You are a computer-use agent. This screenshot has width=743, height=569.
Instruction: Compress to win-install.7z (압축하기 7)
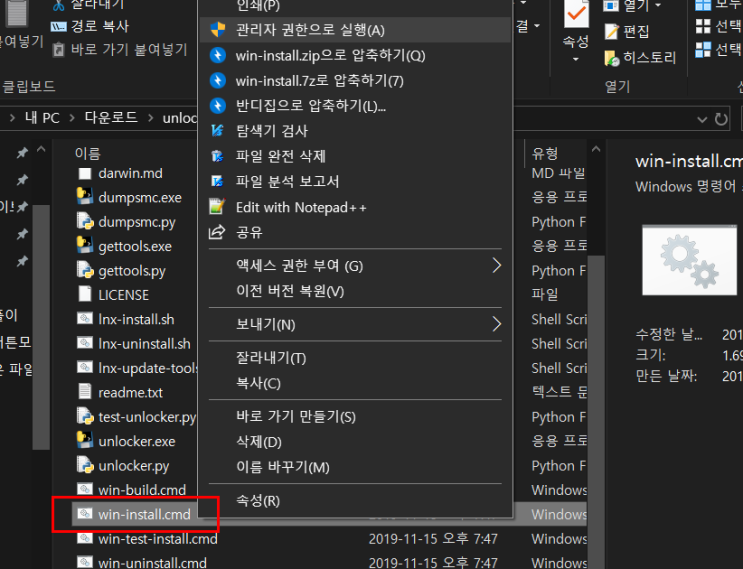355,81
